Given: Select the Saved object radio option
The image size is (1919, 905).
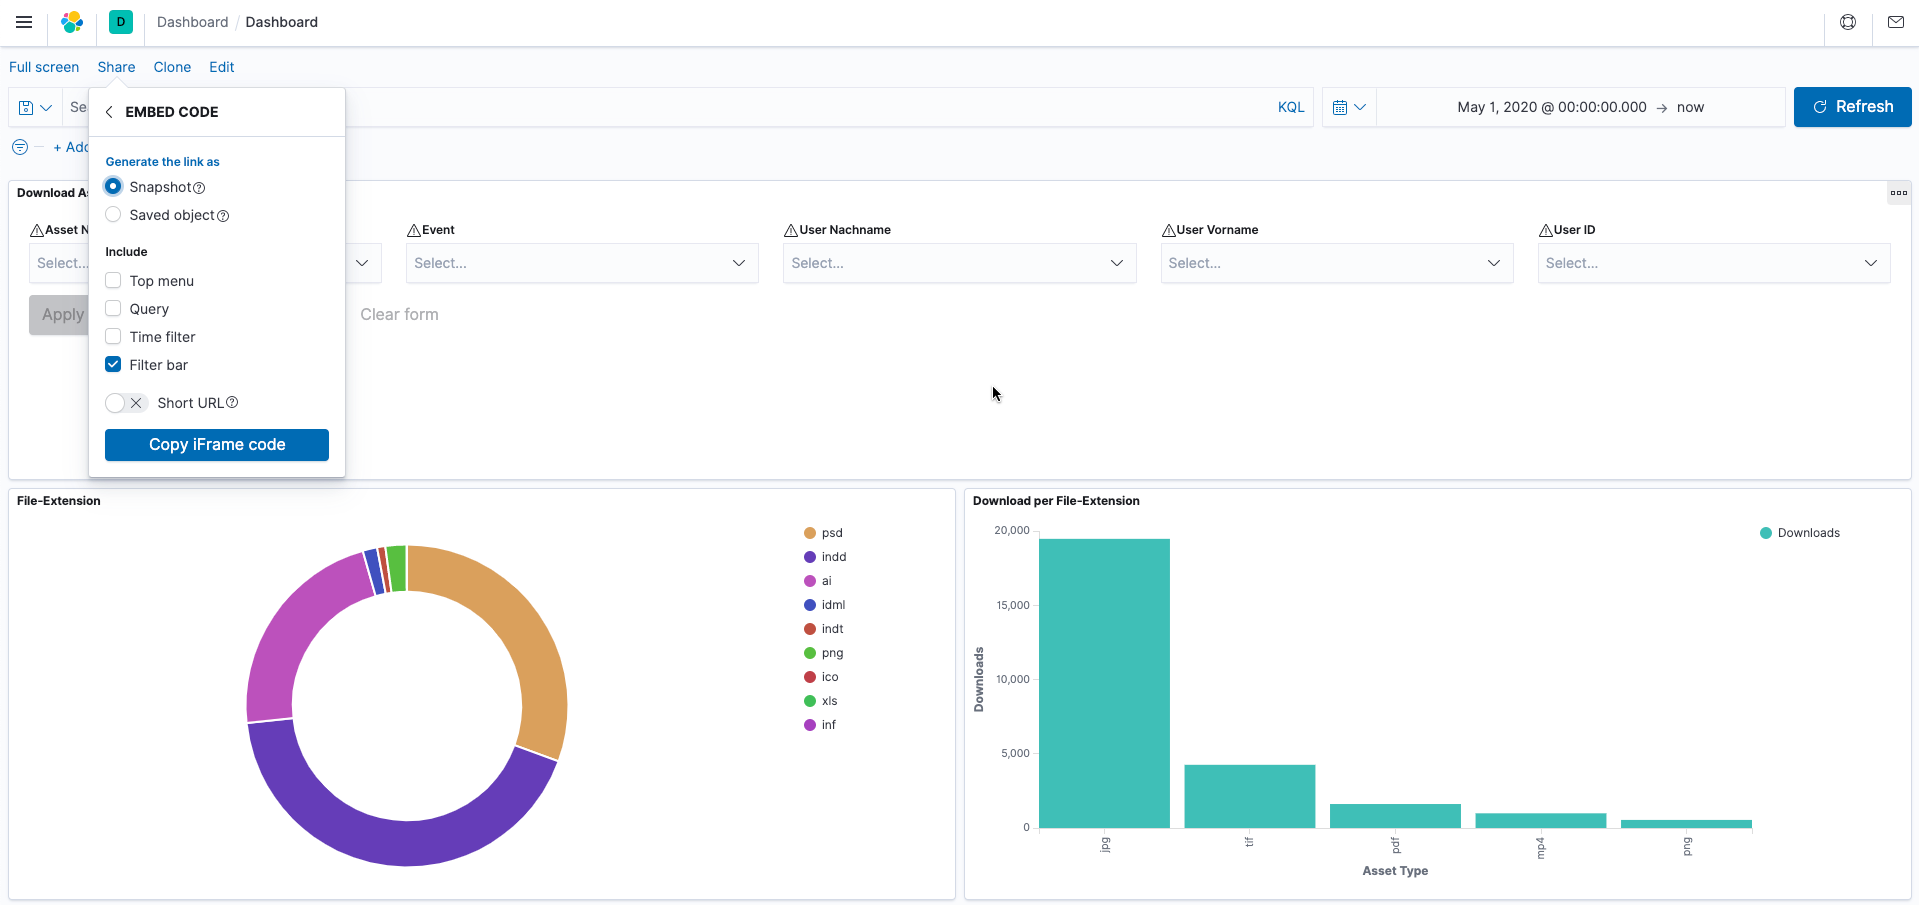Looking at the screenshot, I should coord(113,215).
